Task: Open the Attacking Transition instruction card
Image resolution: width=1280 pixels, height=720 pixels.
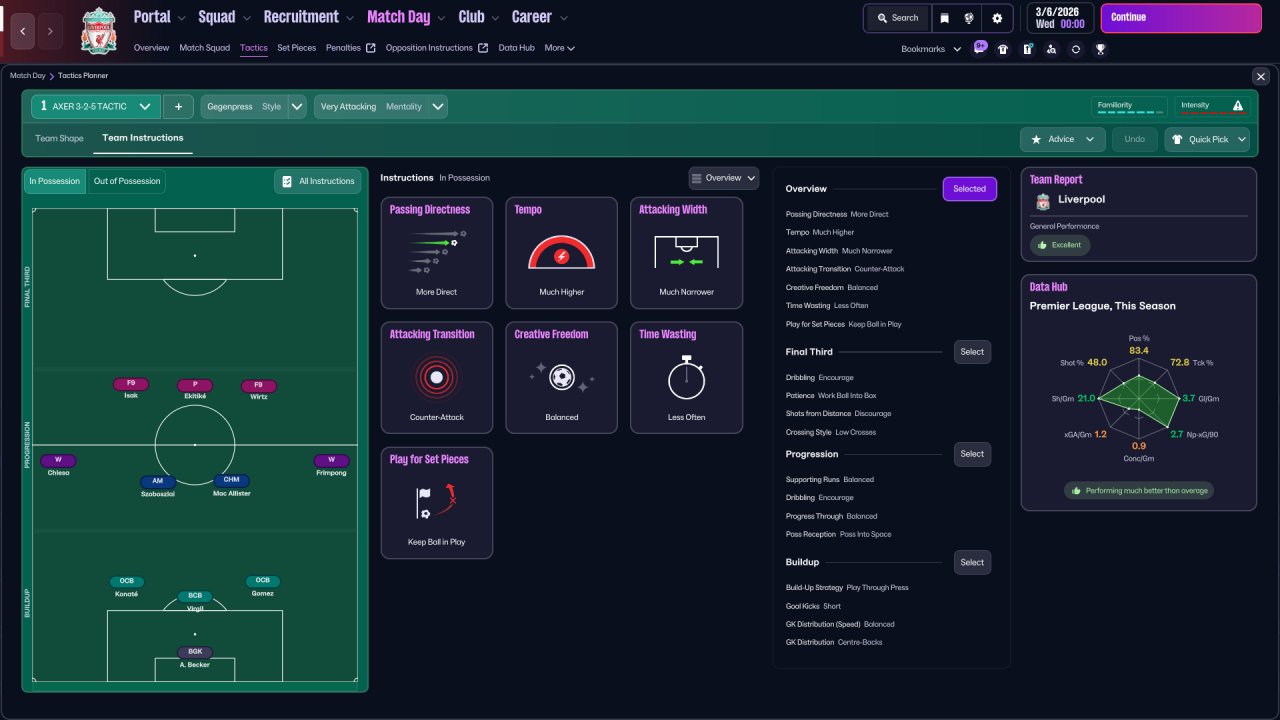Action: pyautogui.click(x=437, y=378)
